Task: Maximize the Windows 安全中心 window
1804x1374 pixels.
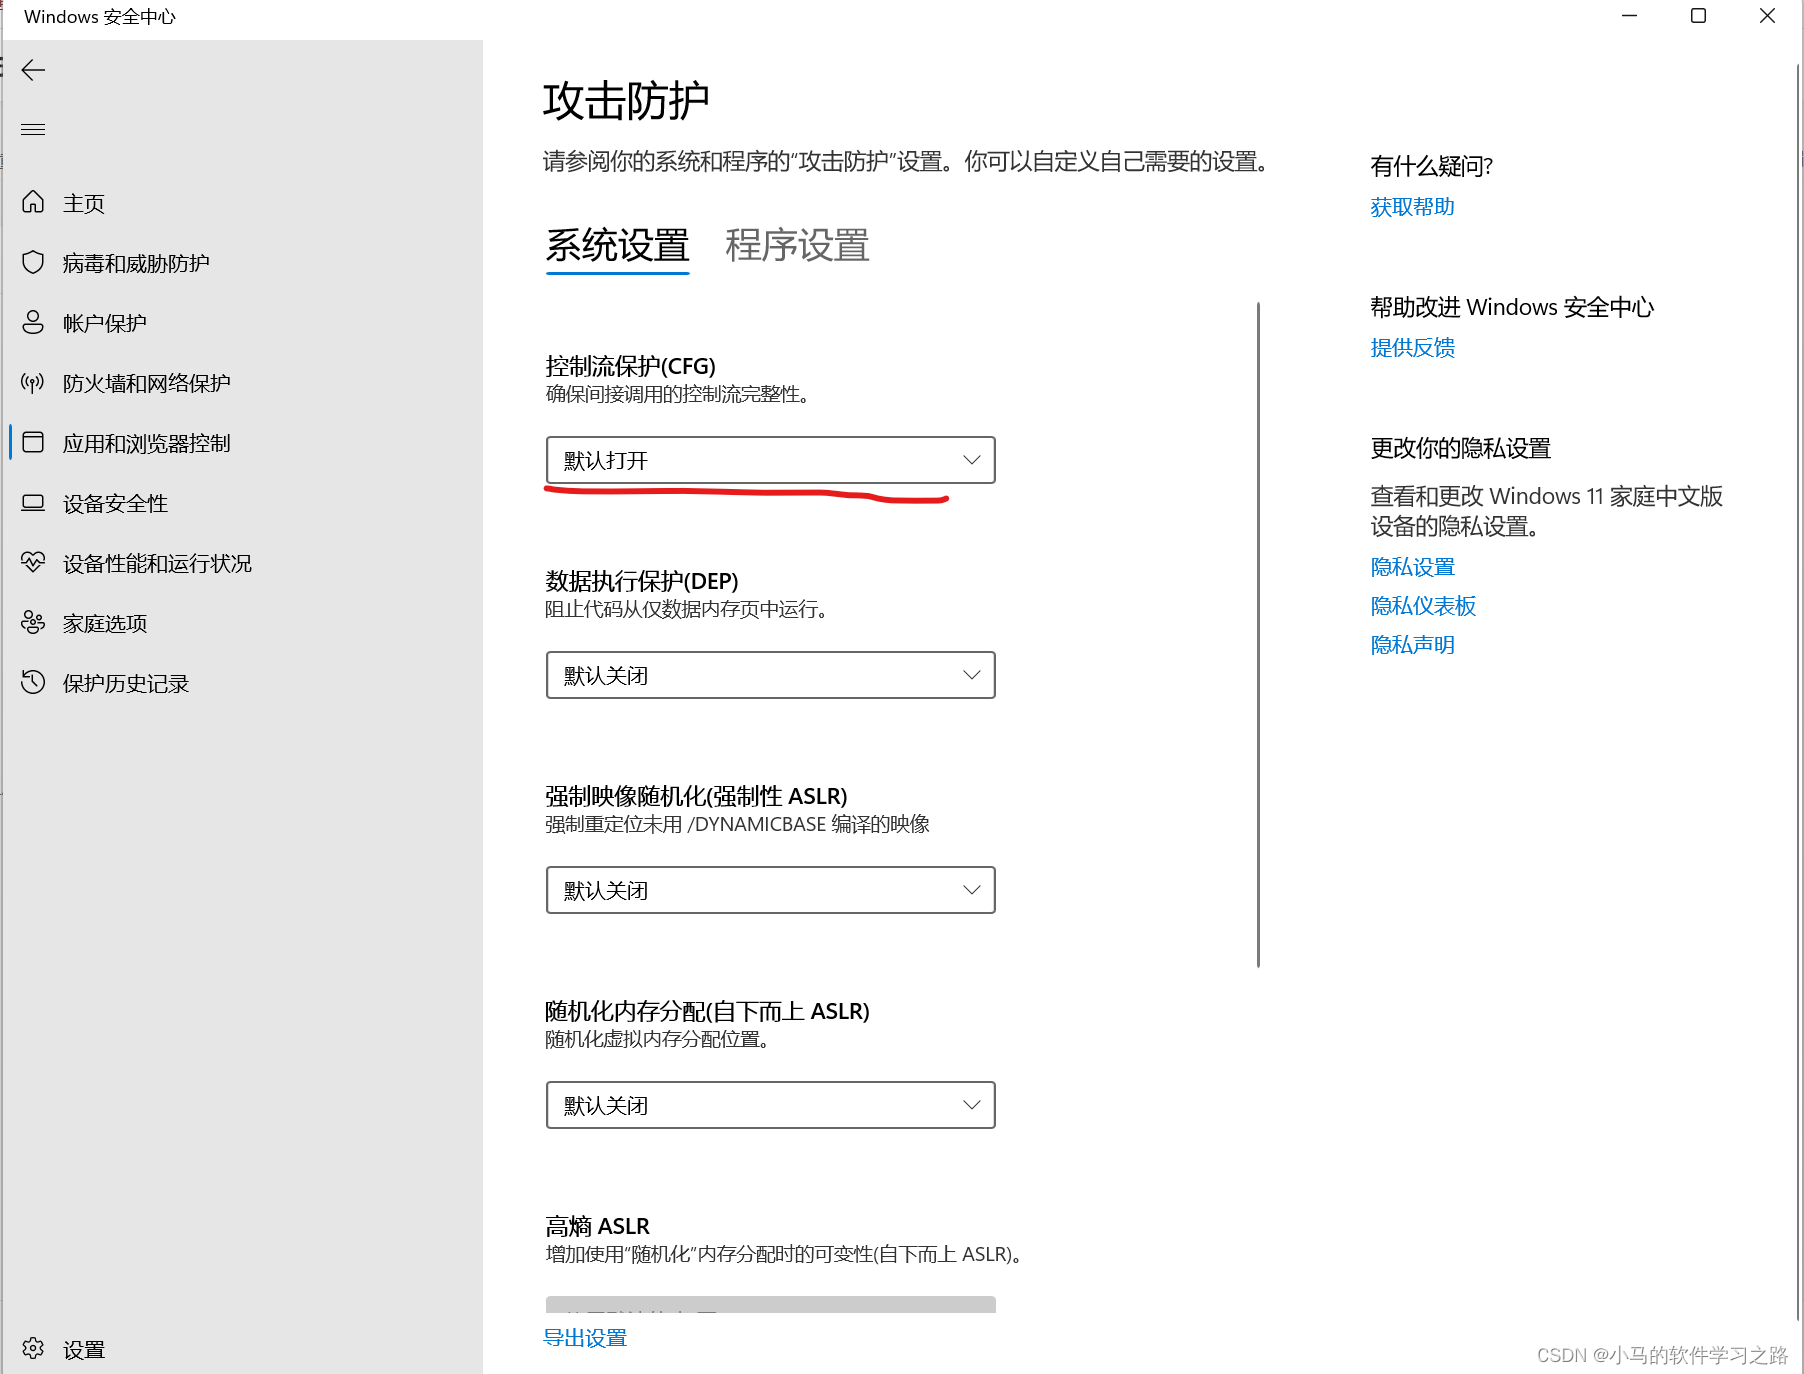Action: pos(1698,16)
